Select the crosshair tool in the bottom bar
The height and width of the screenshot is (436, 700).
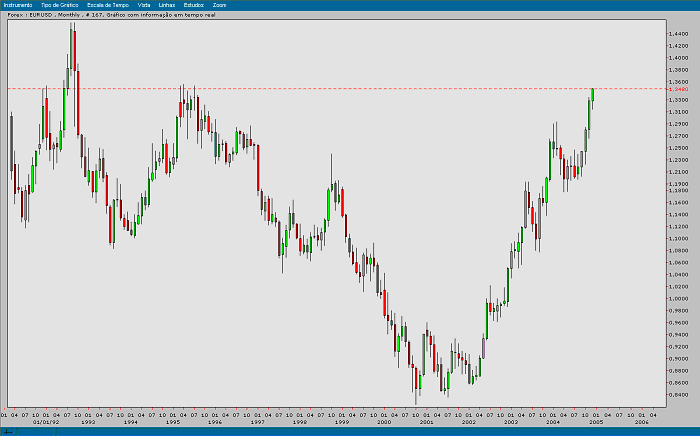[8, 432]
